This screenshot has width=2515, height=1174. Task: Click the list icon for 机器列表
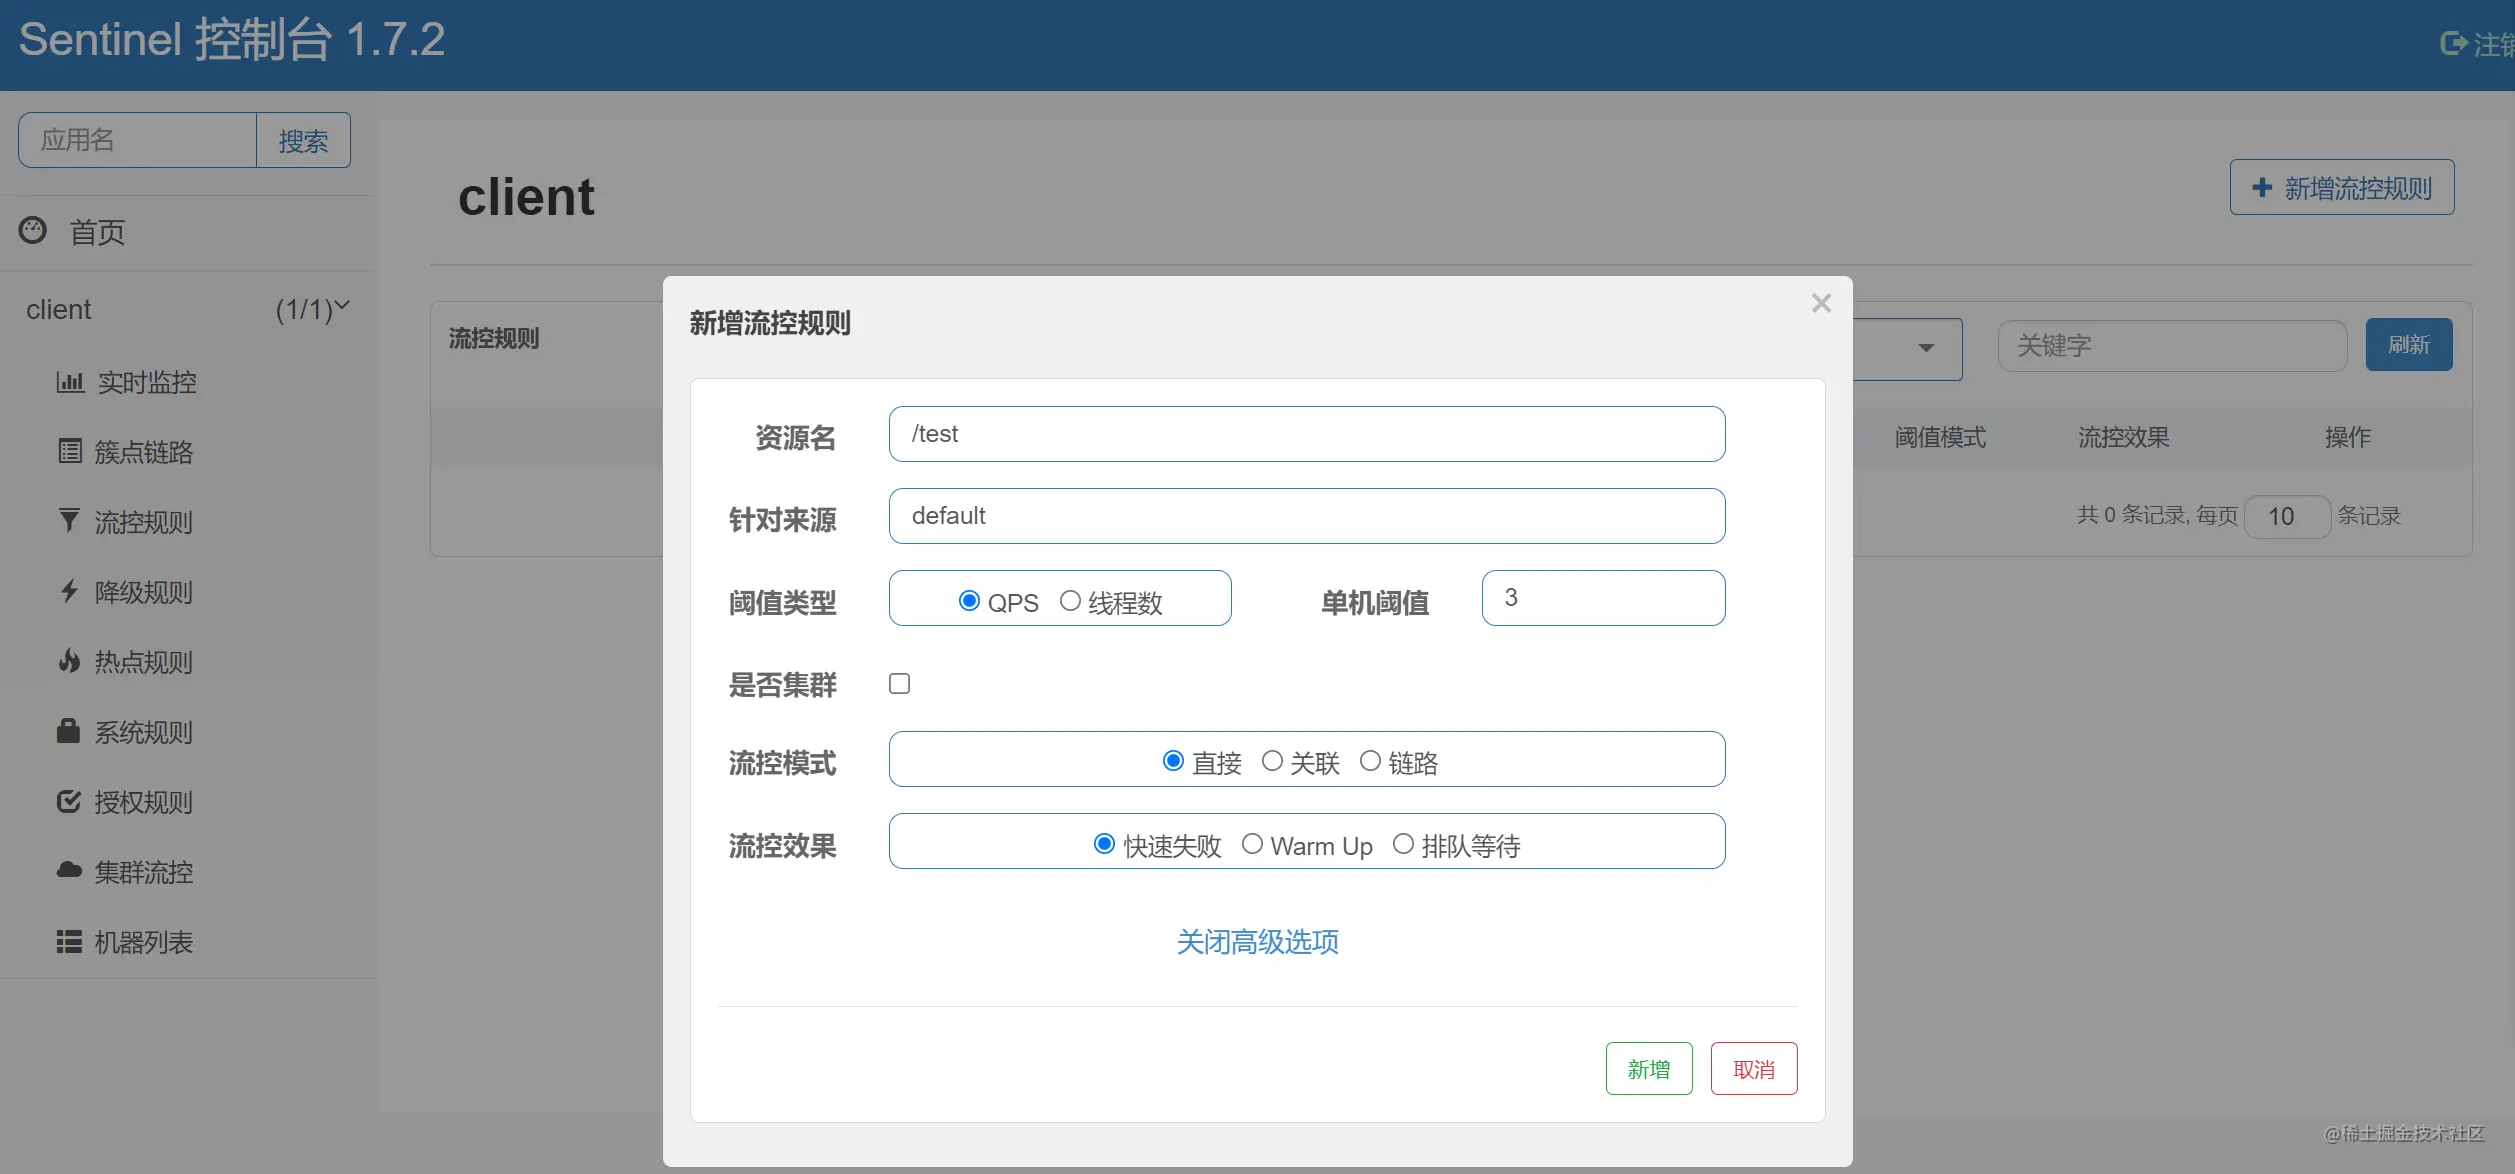click(69, 941)
